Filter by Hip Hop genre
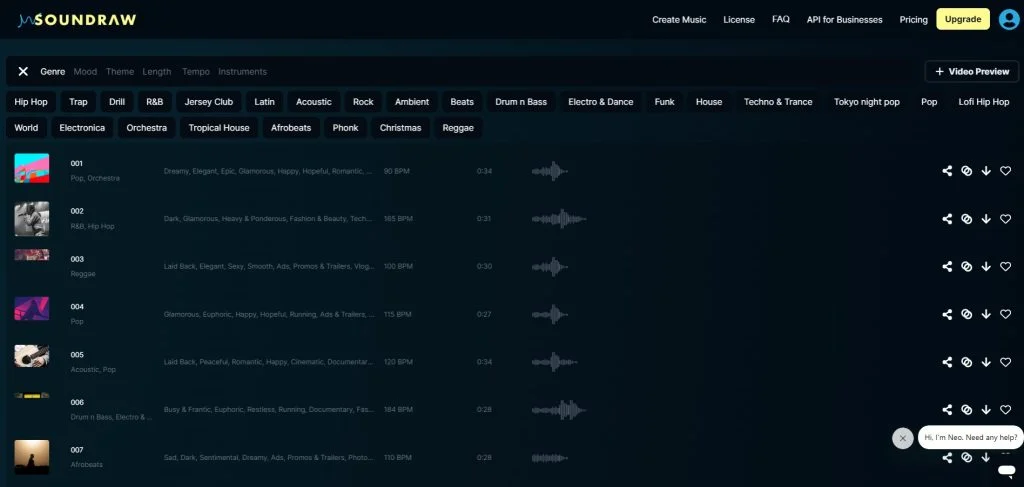Image resolution: width=1024 pixels, height=487 pixels. pyautogui.click(x=31, y=102)
